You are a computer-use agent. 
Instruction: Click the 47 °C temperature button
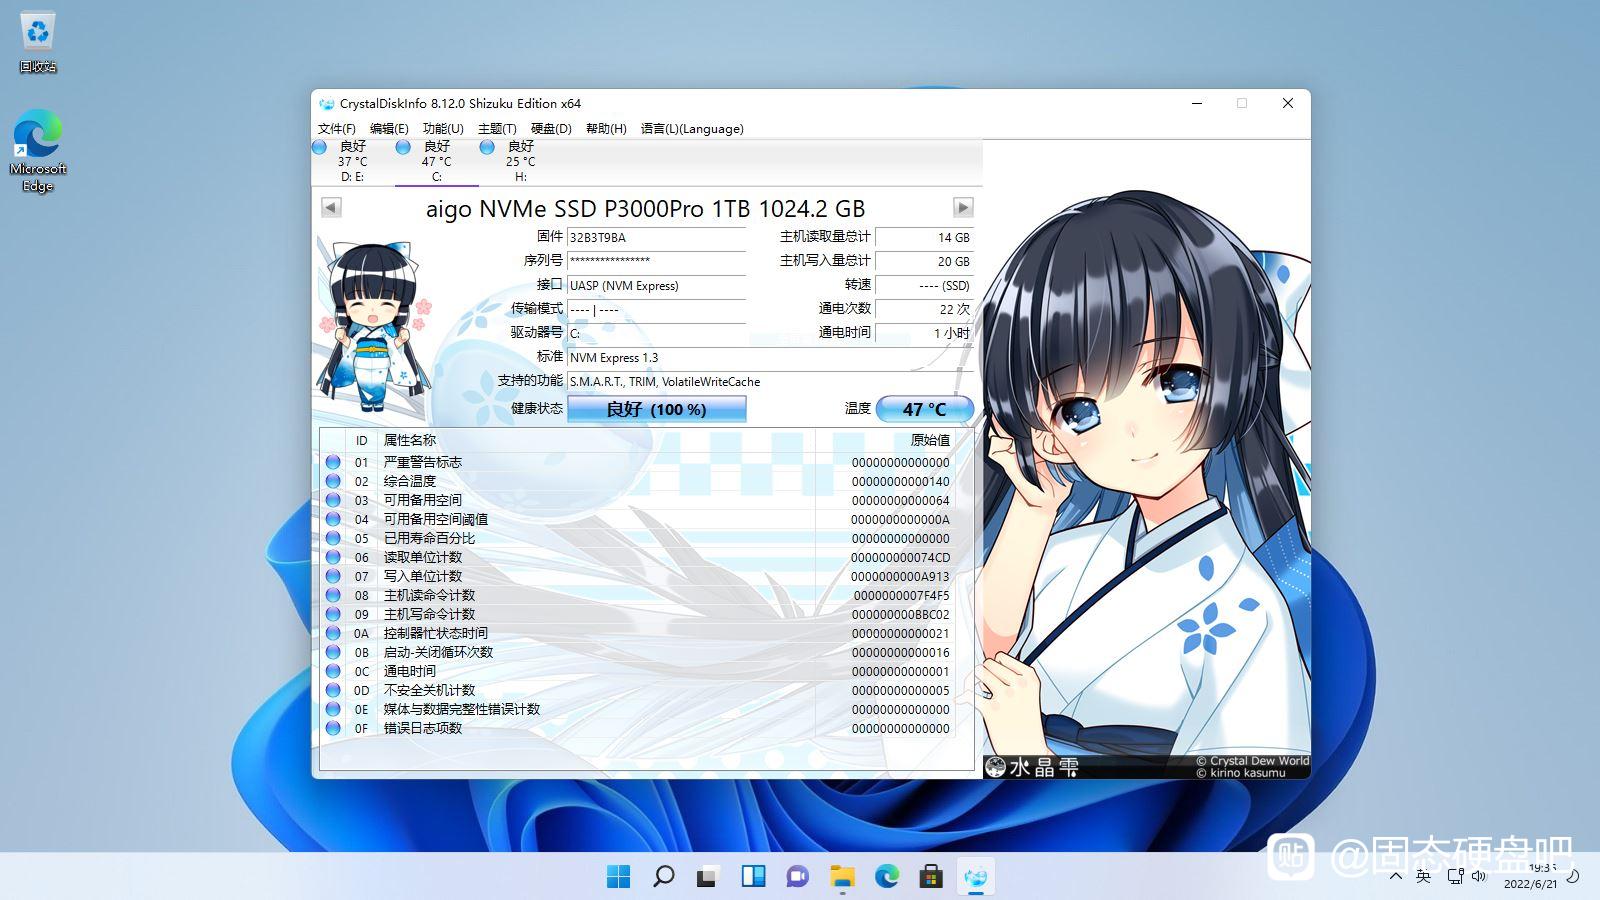[924, 409]
